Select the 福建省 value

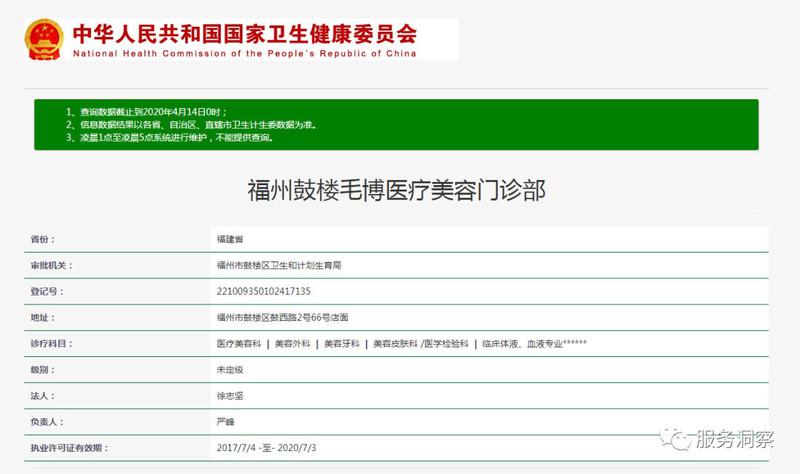click(x=230, y=240)
